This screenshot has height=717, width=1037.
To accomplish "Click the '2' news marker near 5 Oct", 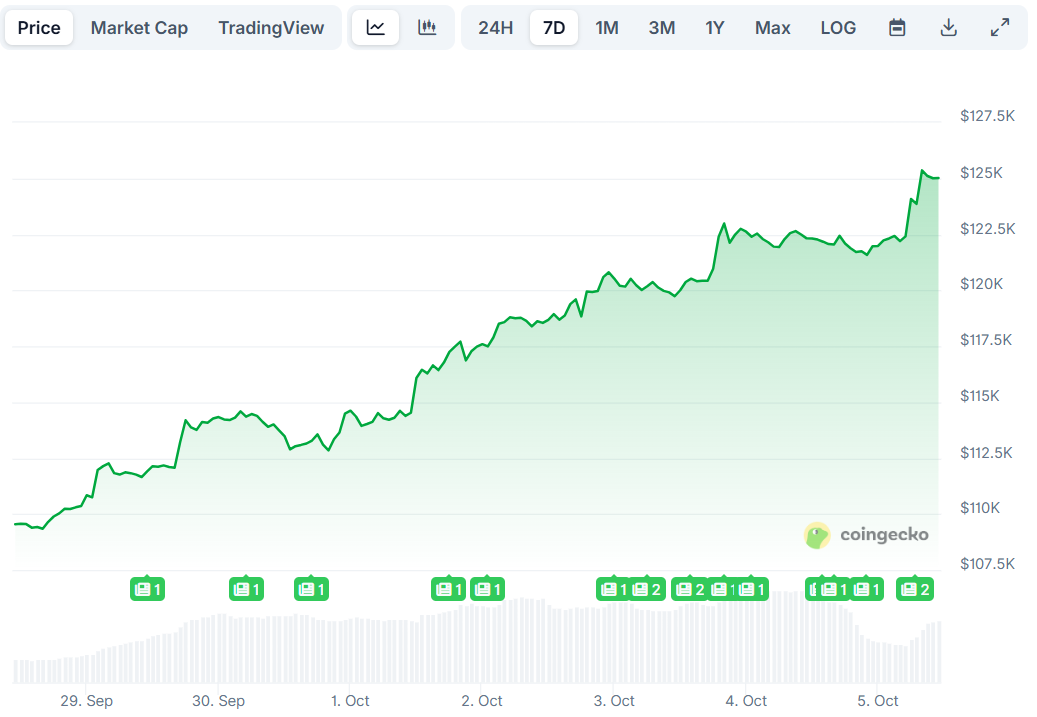I will click(x=916, y=589).
